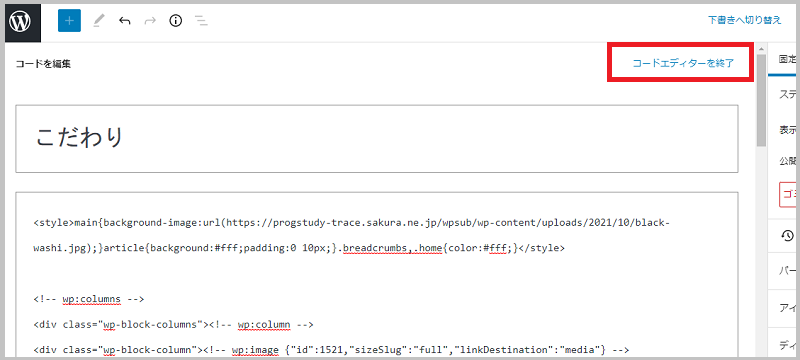Select the 固定 sidebar tab
The height and width of the screenshot is (360, 800).
pos(787,59)
